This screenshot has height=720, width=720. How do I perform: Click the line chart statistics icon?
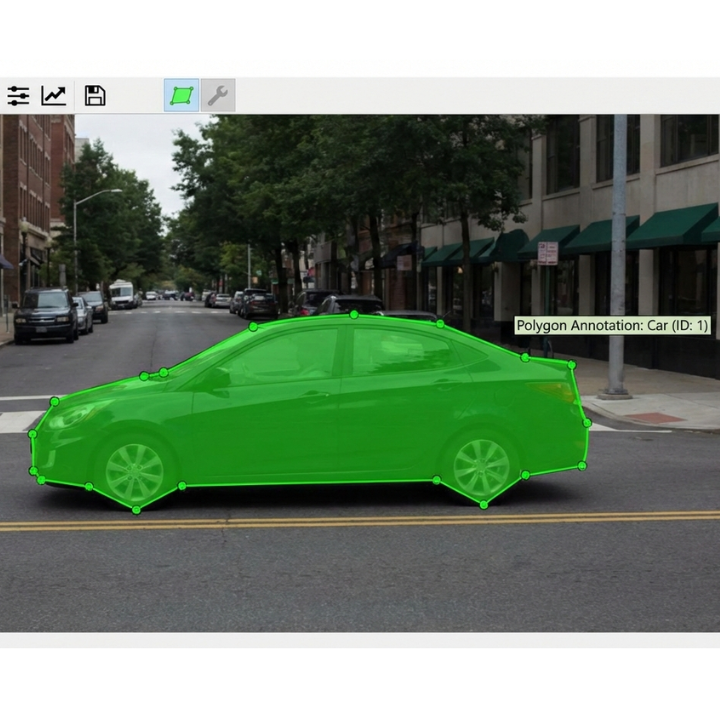[54, 96]
